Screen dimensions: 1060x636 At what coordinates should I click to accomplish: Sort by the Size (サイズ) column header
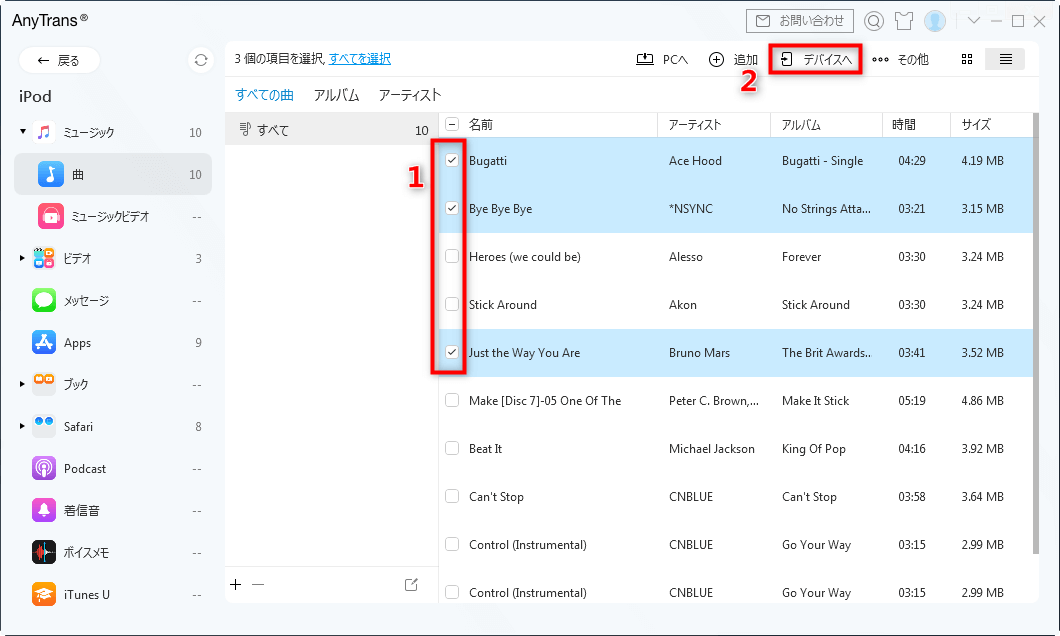click(976, 124)
